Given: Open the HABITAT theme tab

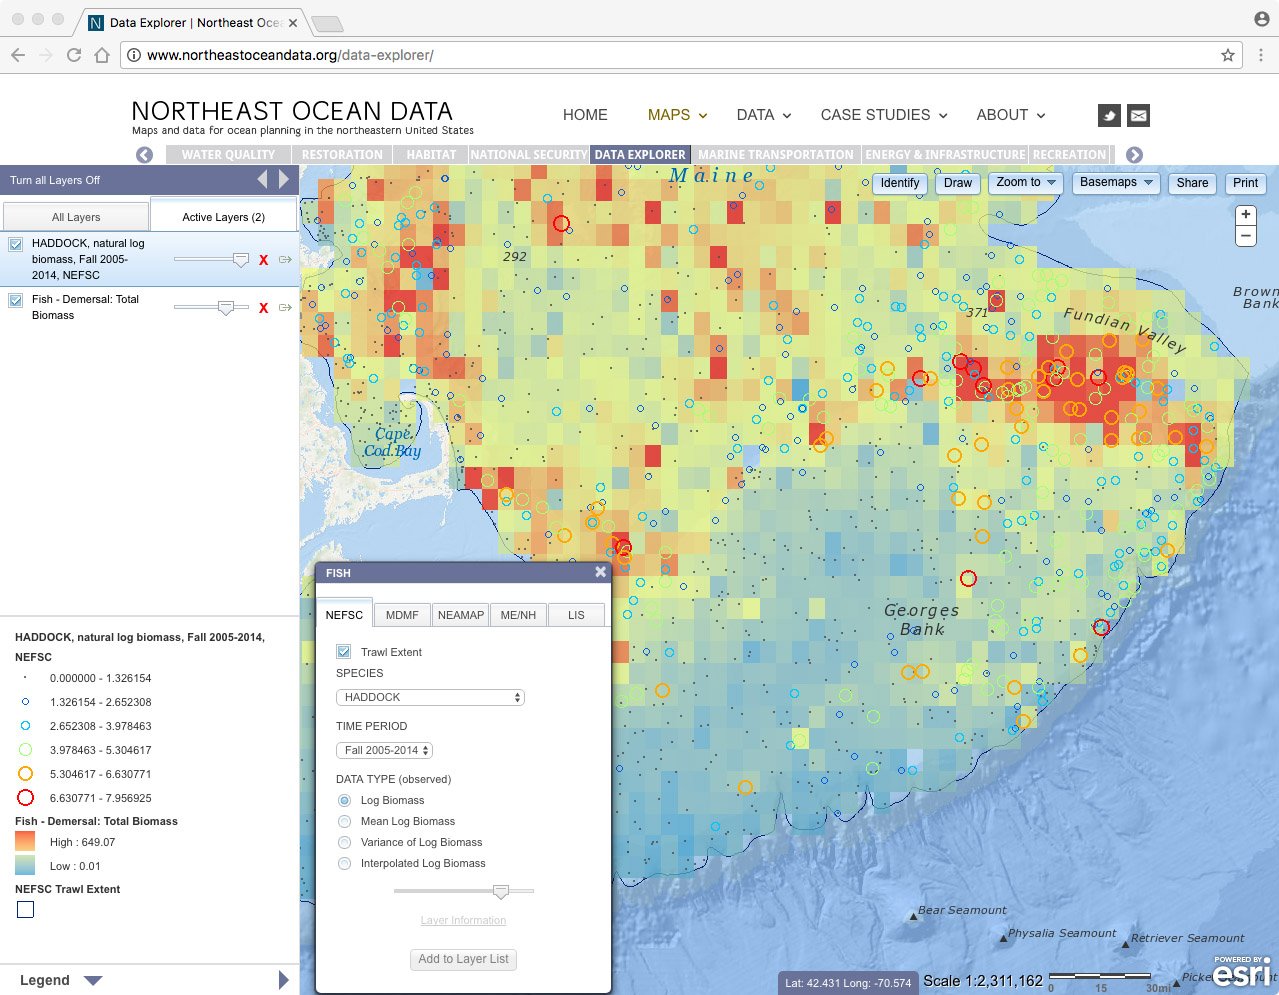Looking at the screenshot, I should (x=431, y=155).
